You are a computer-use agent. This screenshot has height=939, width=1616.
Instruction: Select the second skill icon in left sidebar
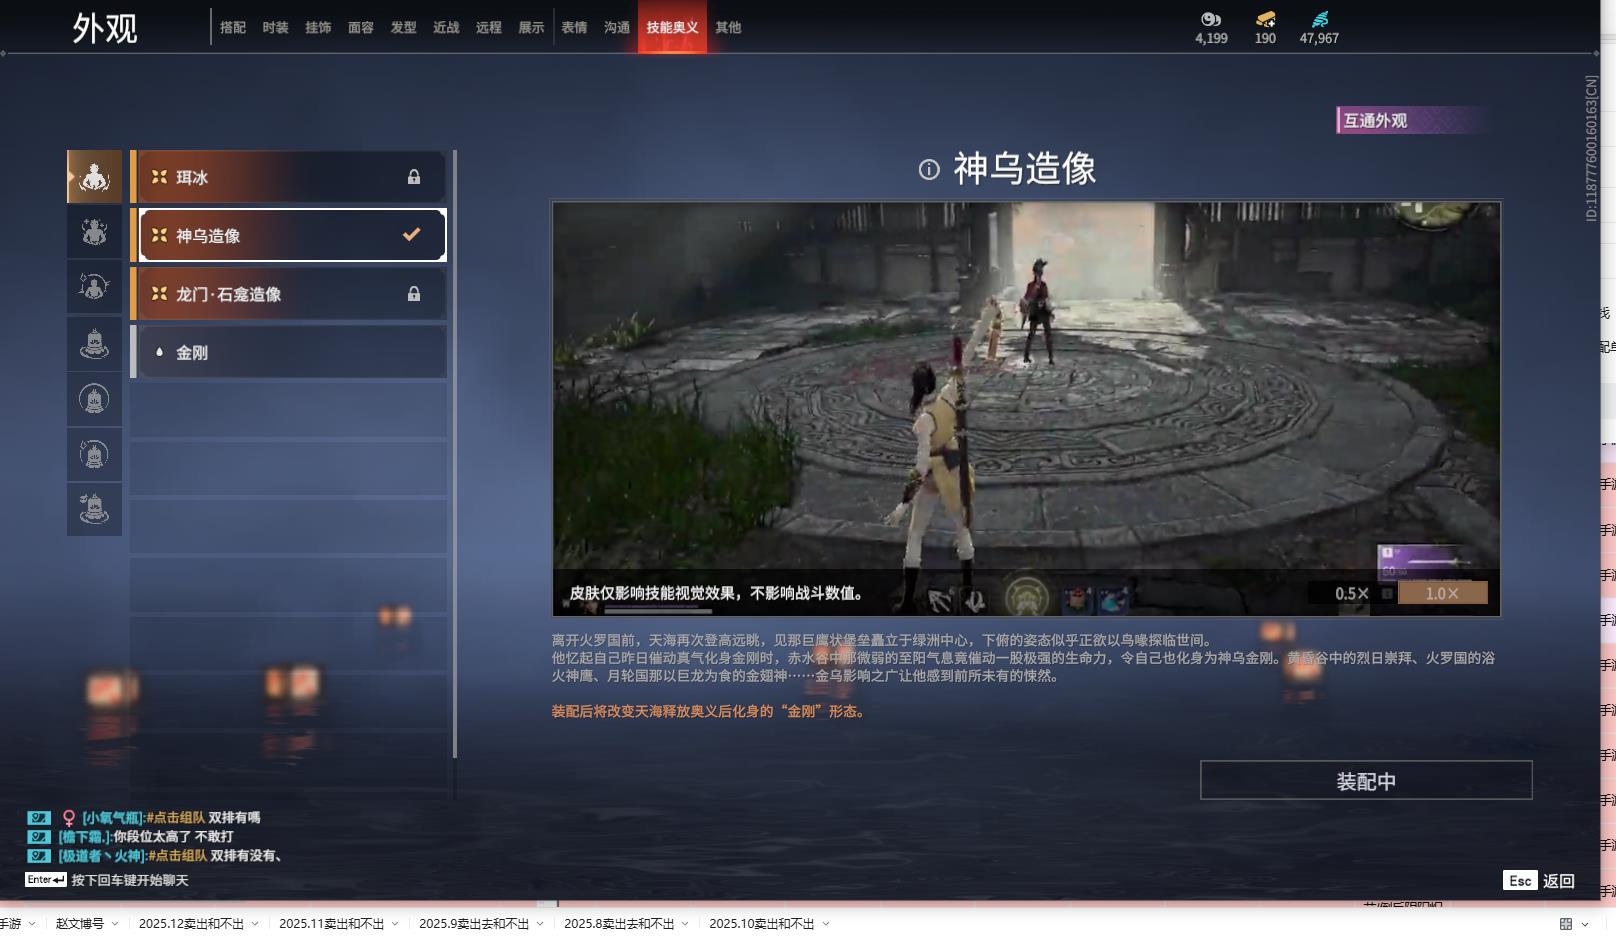tap(94, 232)
